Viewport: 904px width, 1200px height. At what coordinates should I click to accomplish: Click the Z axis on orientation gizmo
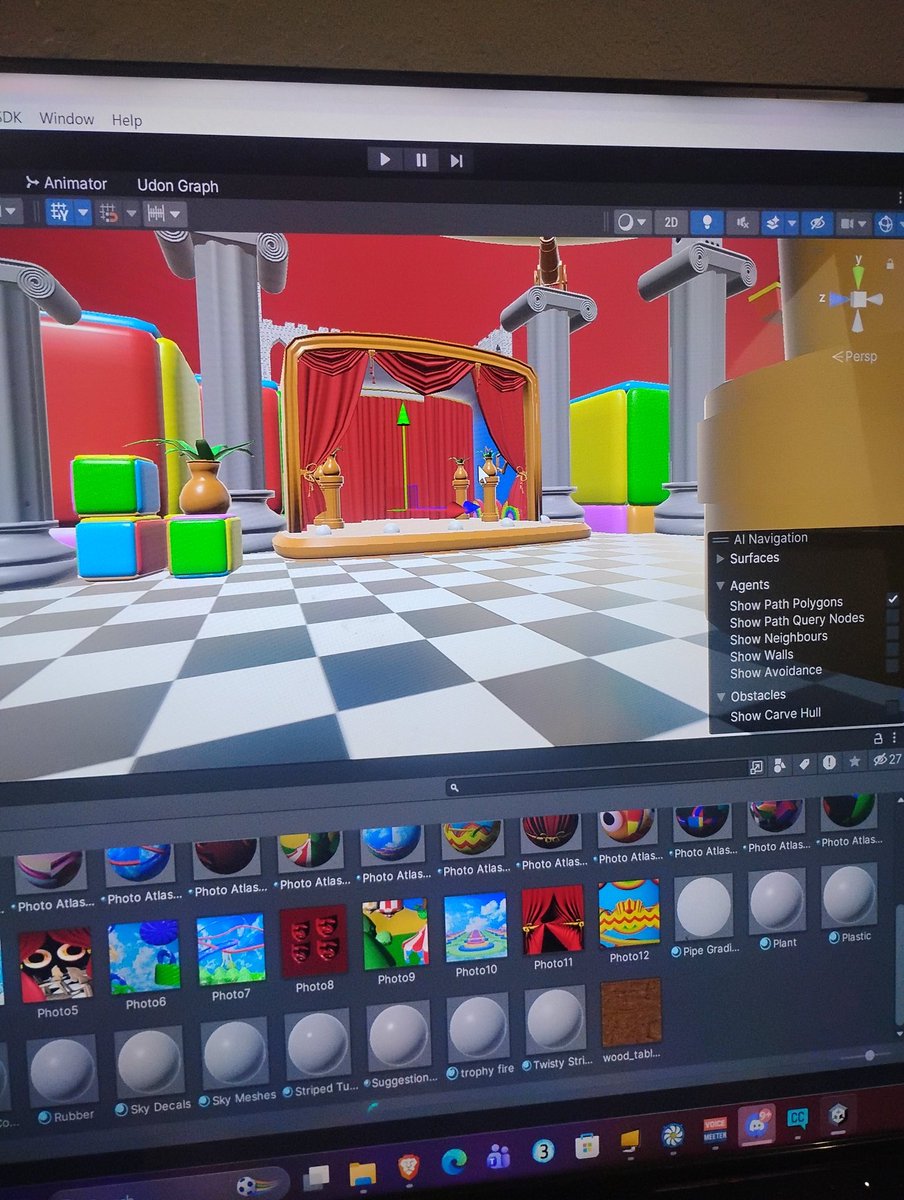tap(836, 298)
